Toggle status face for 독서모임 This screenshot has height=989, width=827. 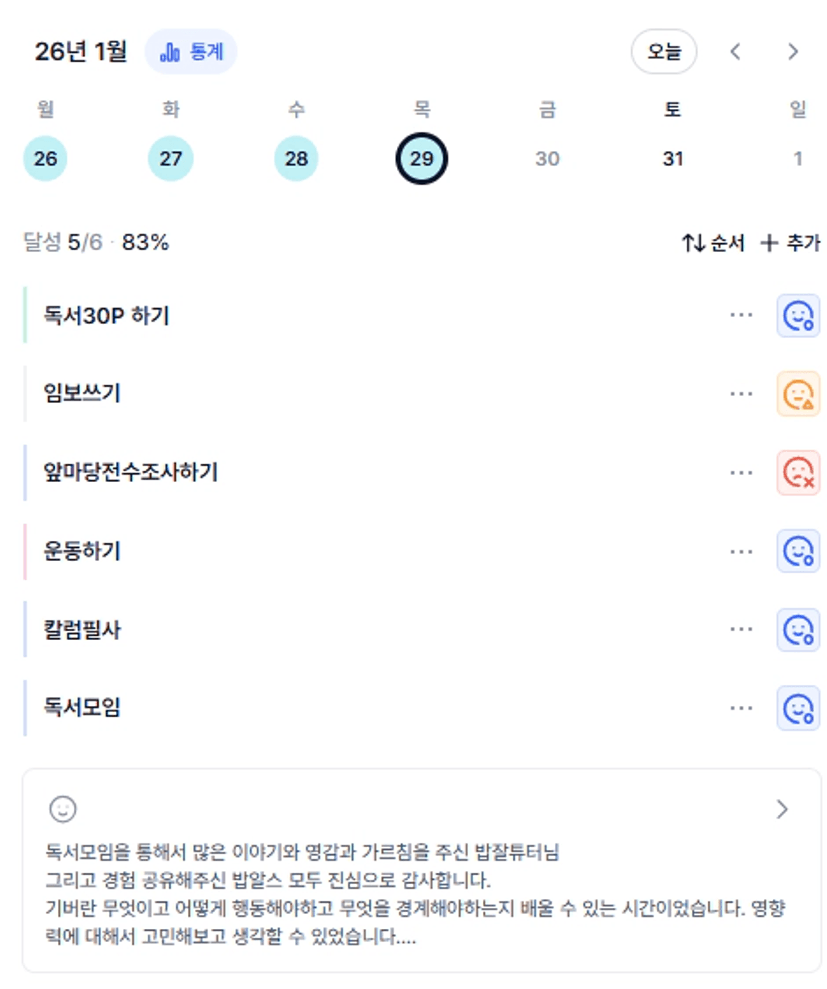point(798,708)
